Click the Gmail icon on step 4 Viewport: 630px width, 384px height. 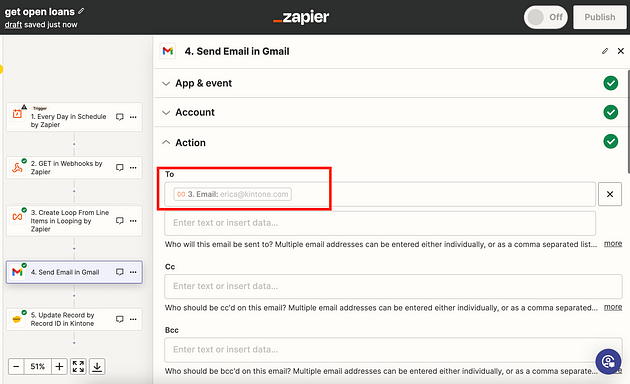click(x=17, y=272)
